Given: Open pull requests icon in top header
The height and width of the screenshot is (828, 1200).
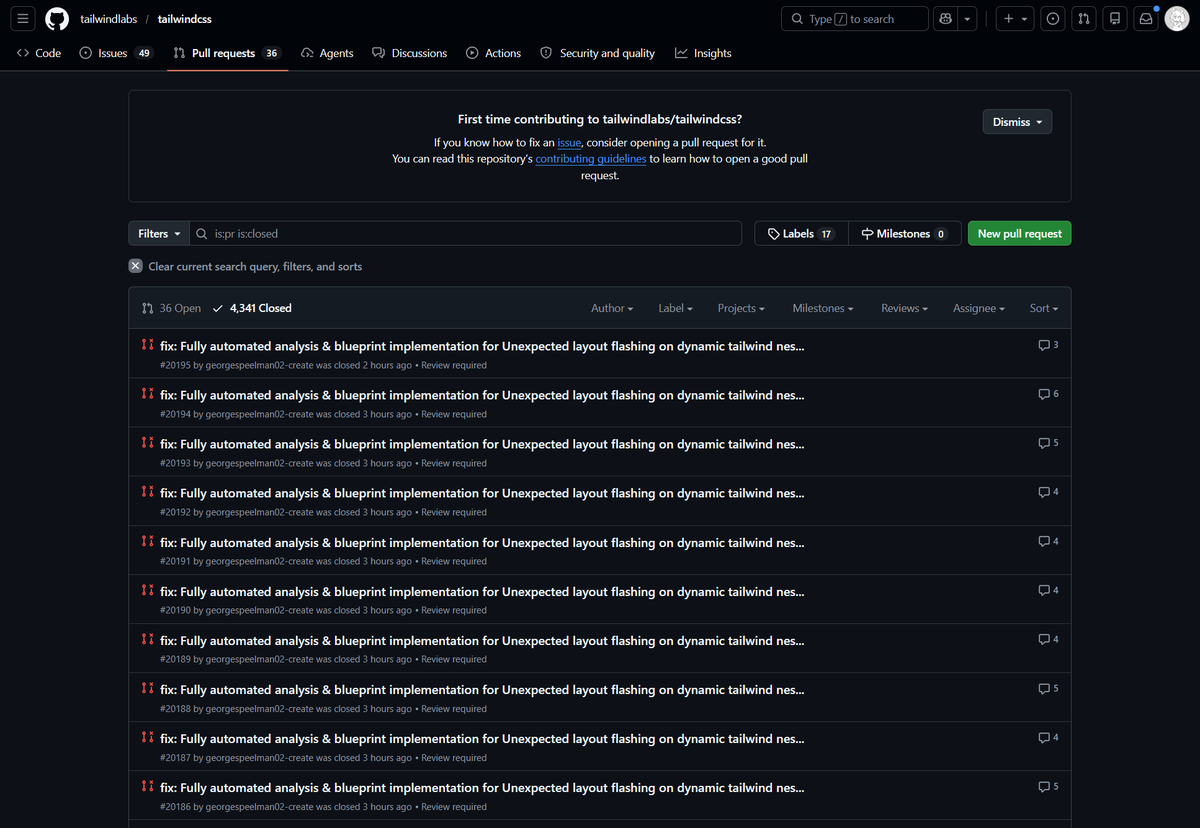Looking at the screenshot, I should point(1084,19).
